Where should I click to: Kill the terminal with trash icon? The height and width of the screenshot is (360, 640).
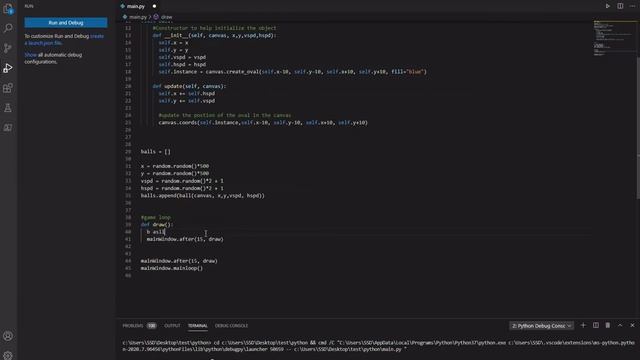608,325
